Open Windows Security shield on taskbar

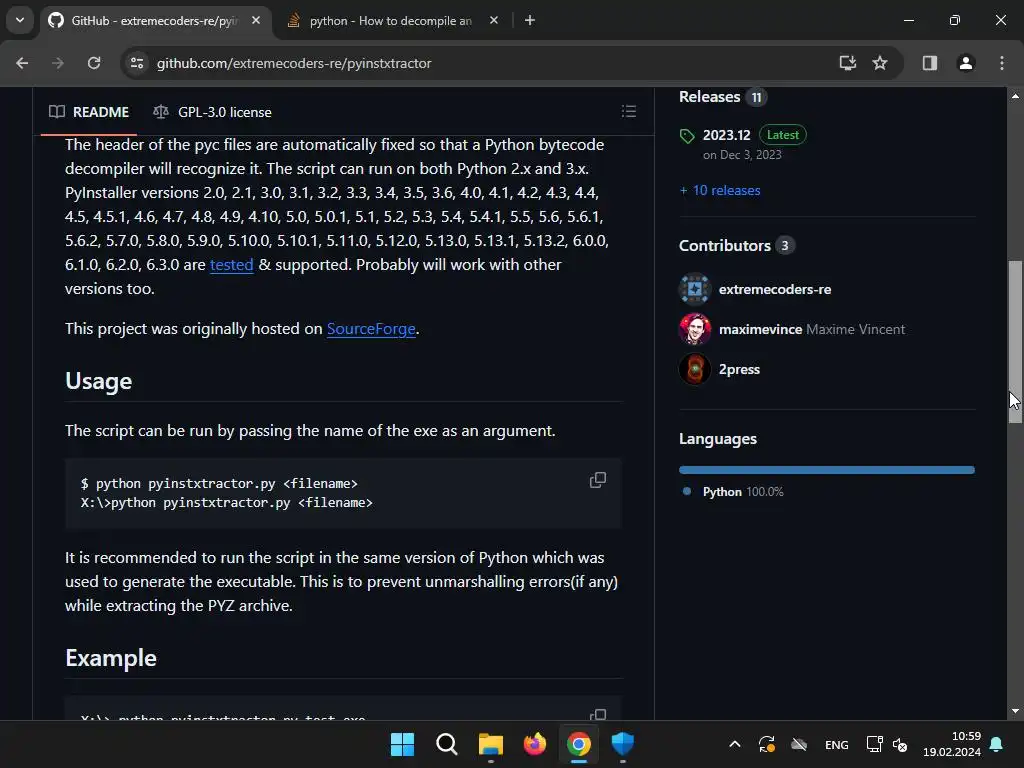tap(622, 744)
